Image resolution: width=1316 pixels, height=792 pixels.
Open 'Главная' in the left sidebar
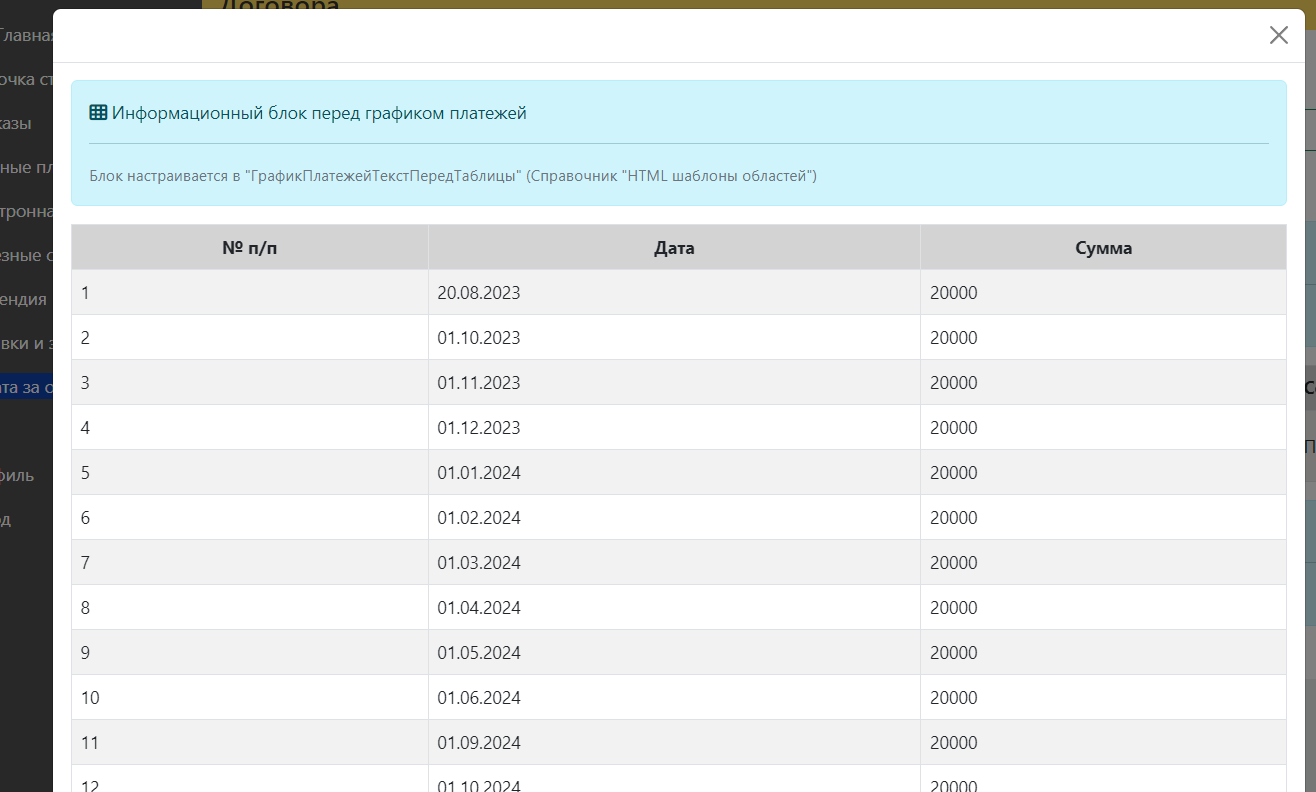[26, 36]
